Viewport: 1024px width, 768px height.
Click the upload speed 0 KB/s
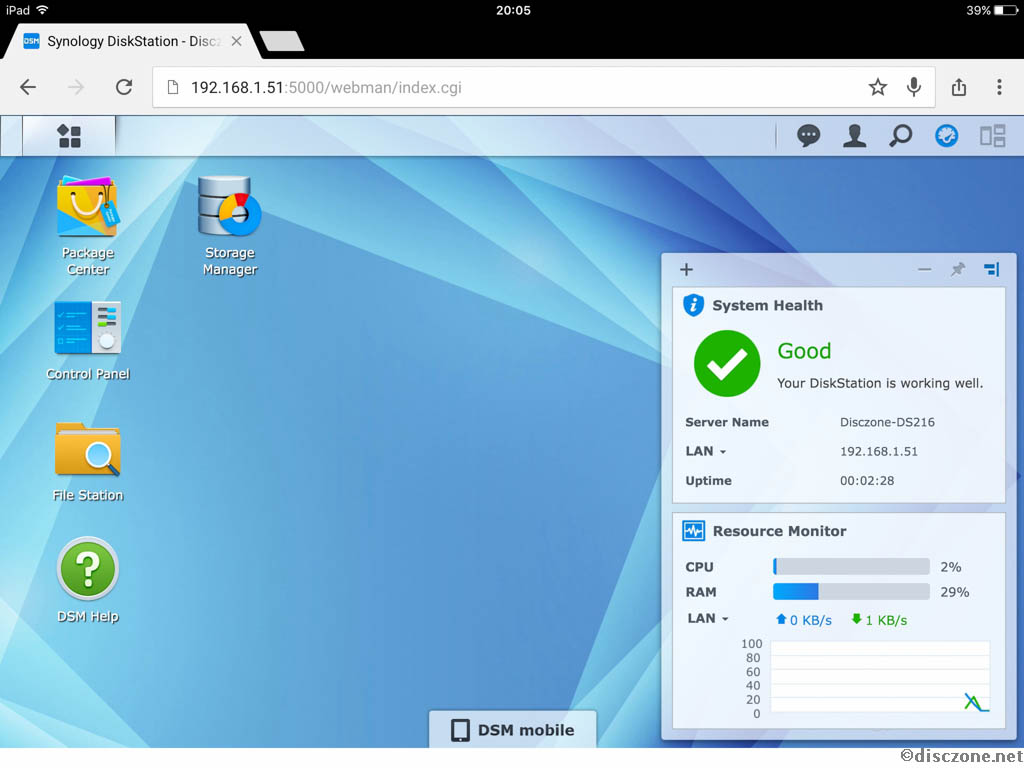click(x=804, y=620)
